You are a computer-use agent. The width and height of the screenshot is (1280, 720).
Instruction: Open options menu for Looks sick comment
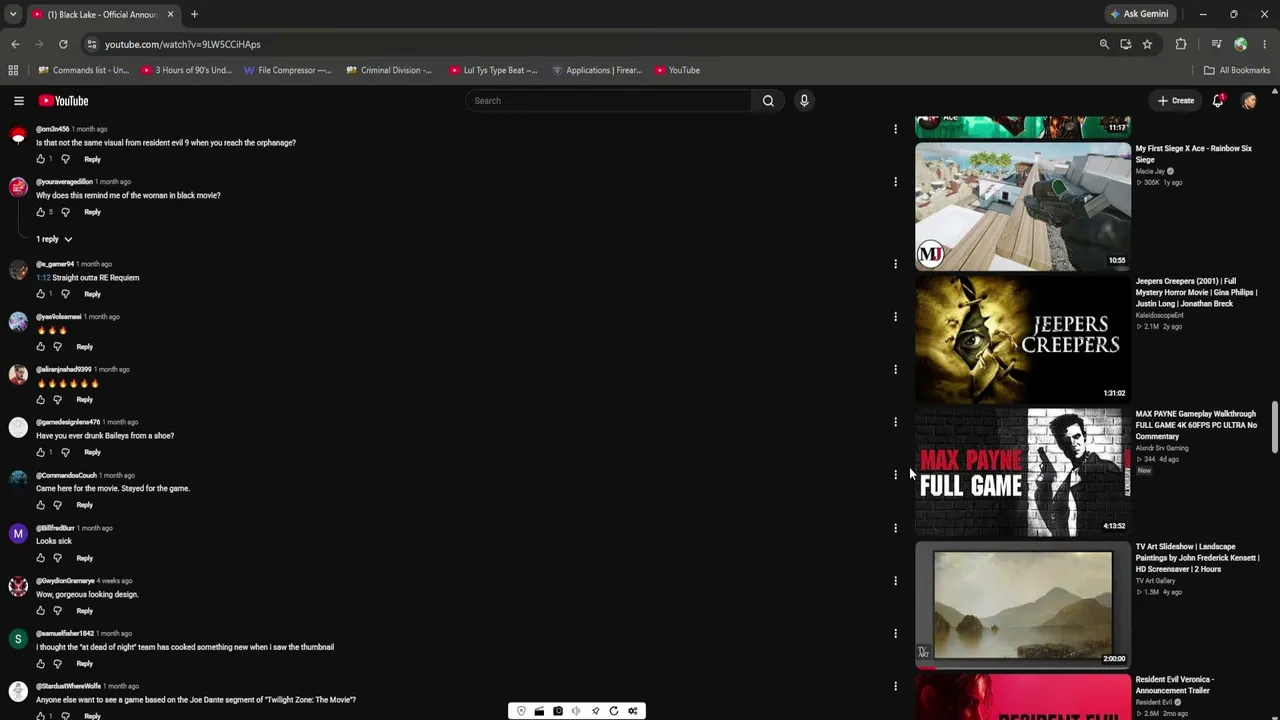pos(895,528)
